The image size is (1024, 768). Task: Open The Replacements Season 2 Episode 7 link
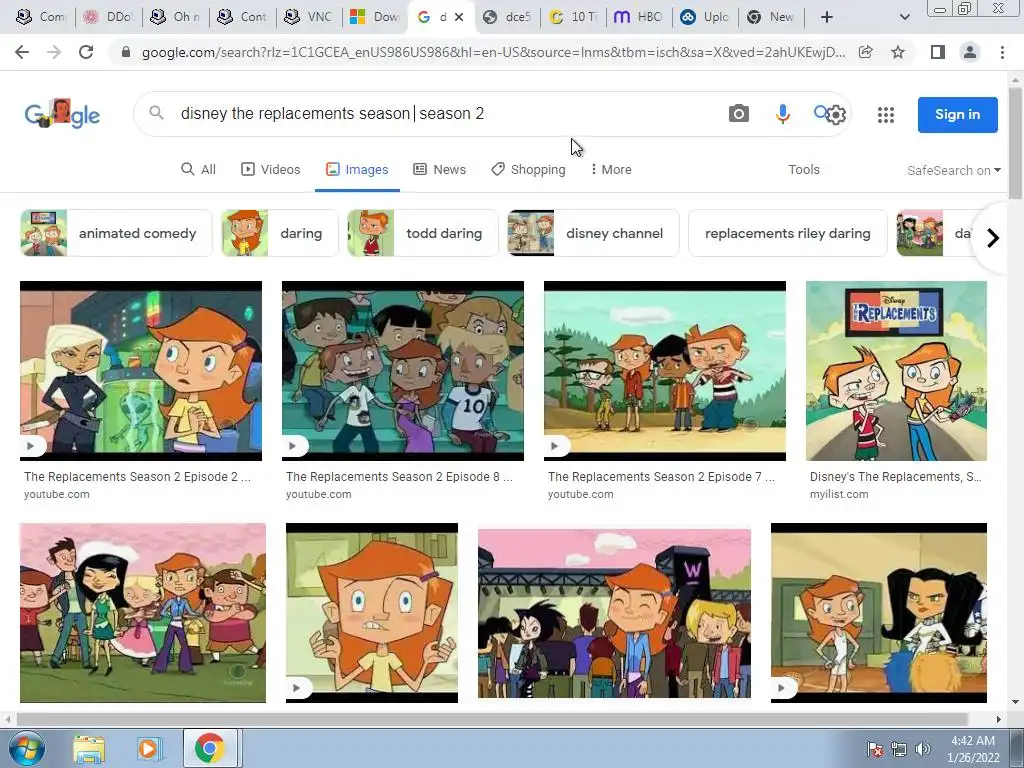[661, 477]
